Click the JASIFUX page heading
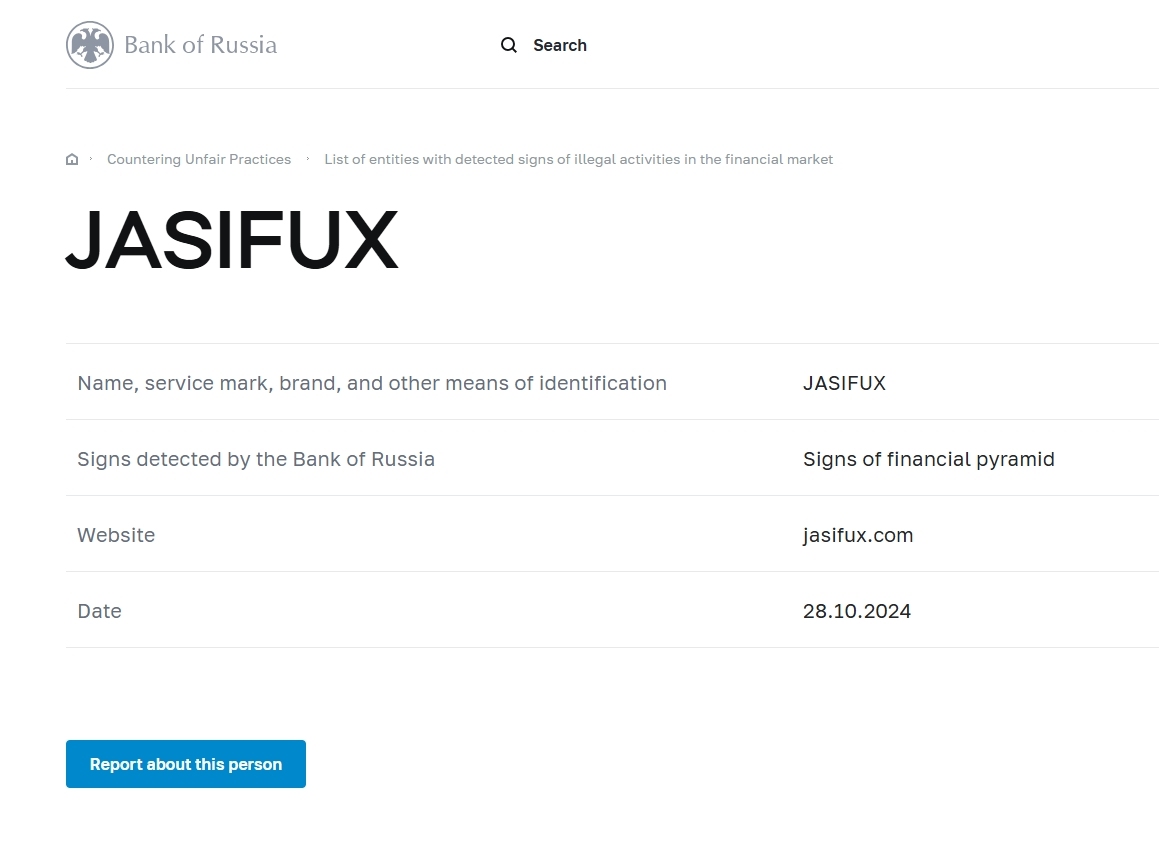This screenshot has width=1159, height=846. 232,239
